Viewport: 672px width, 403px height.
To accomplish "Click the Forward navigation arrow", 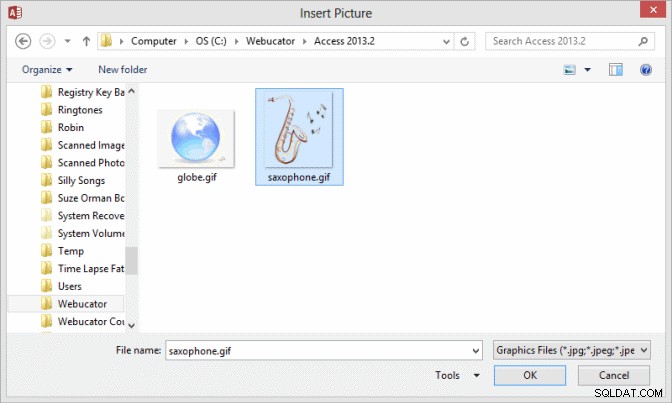I will tap(47, 41).
